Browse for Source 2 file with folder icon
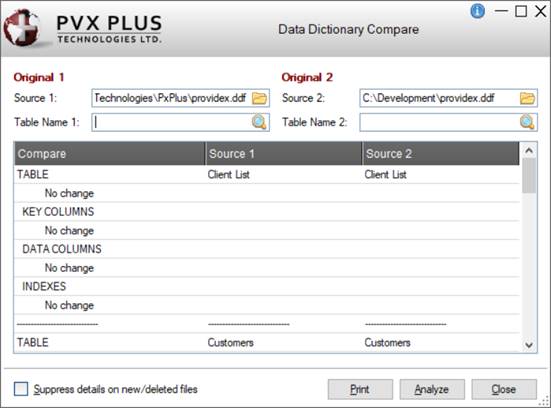551x408 pixels. pos(527,98)
